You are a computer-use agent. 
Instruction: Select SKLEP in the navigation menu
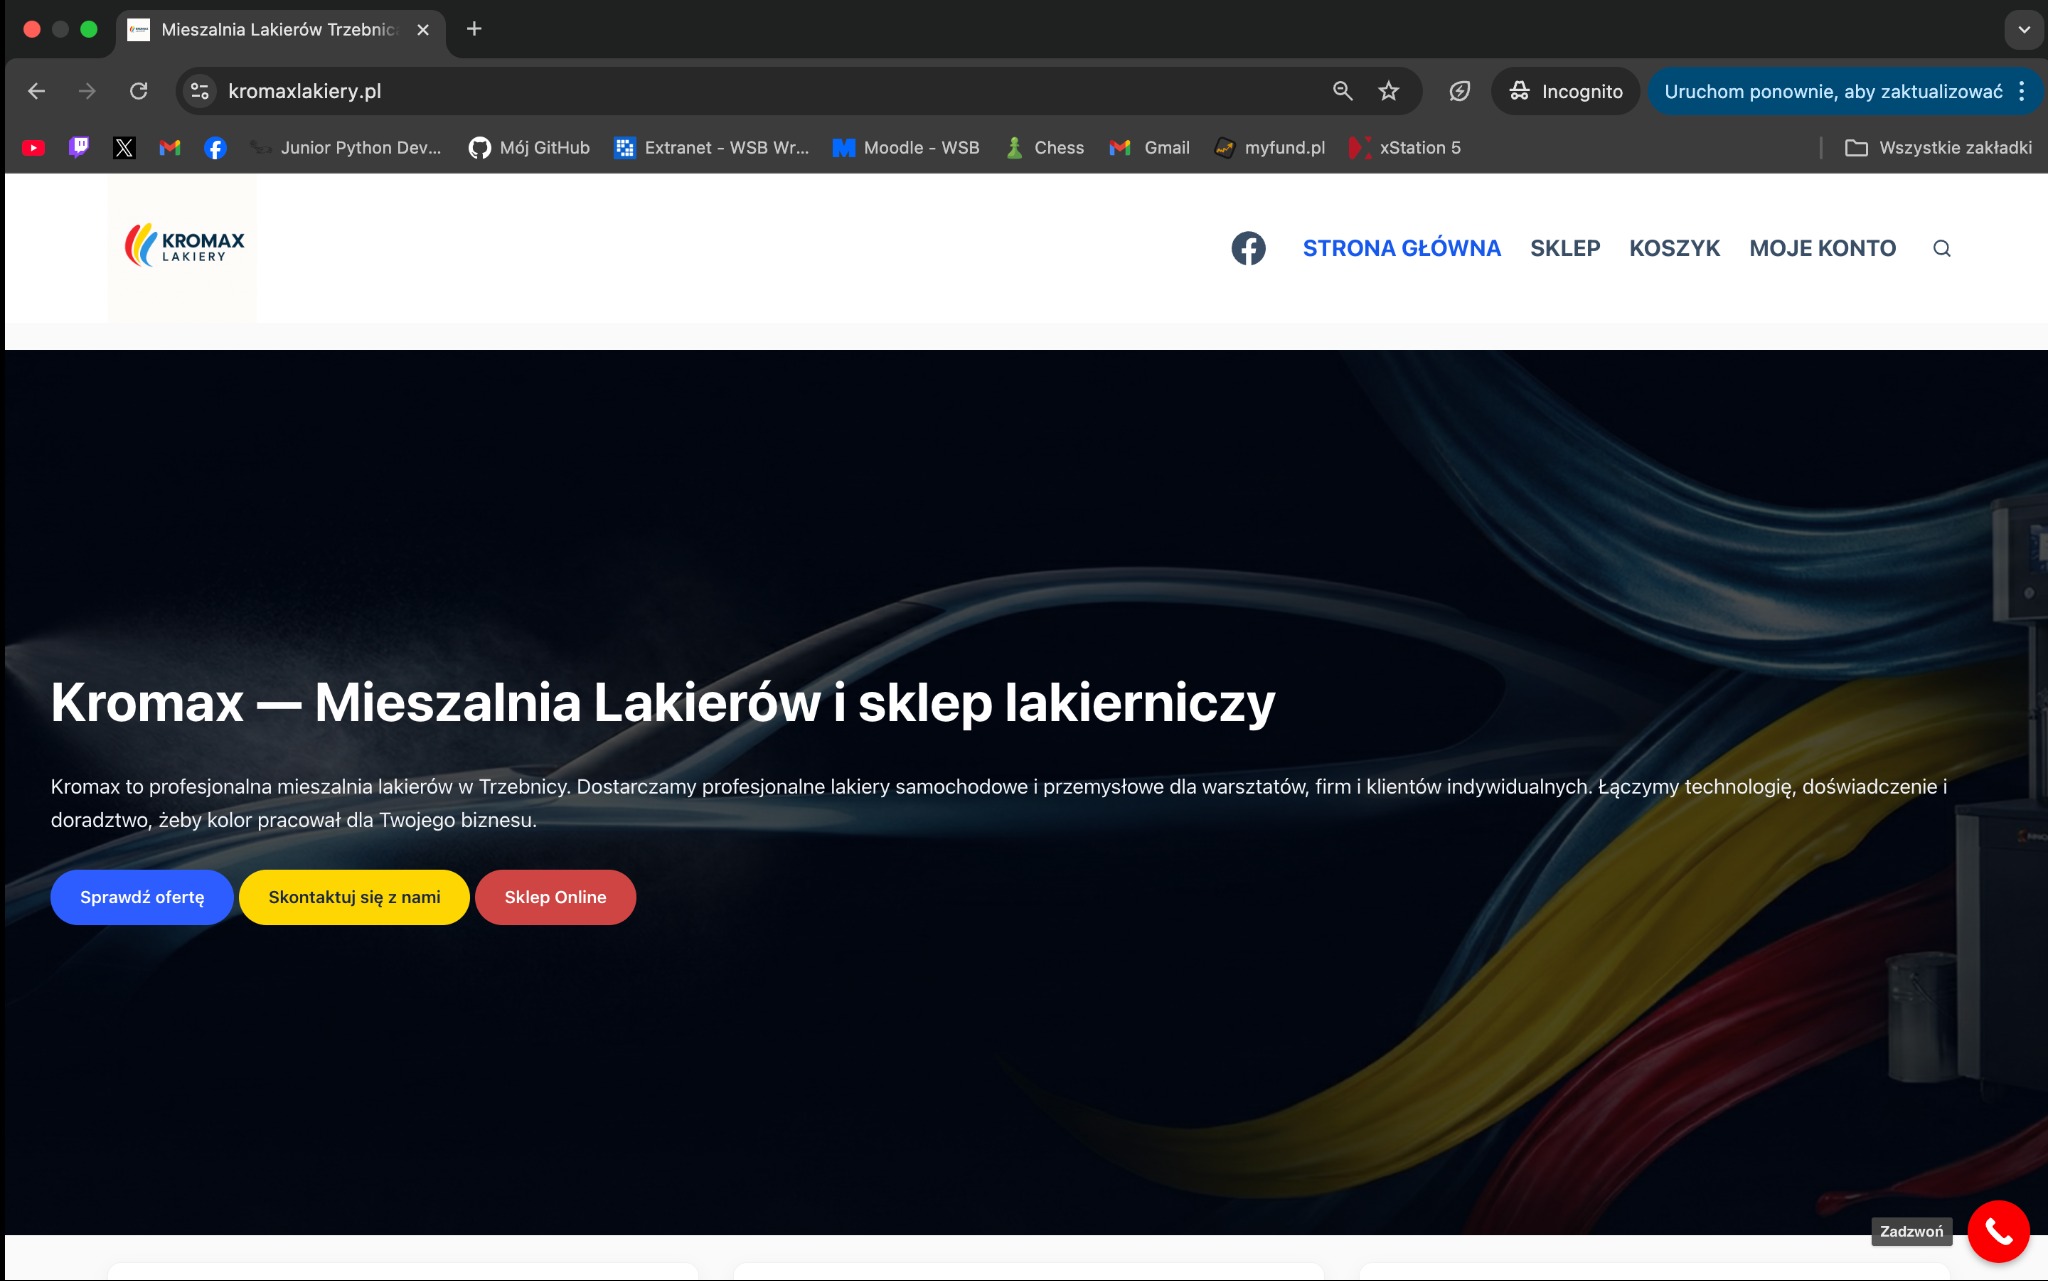[x=1565, y=247]
